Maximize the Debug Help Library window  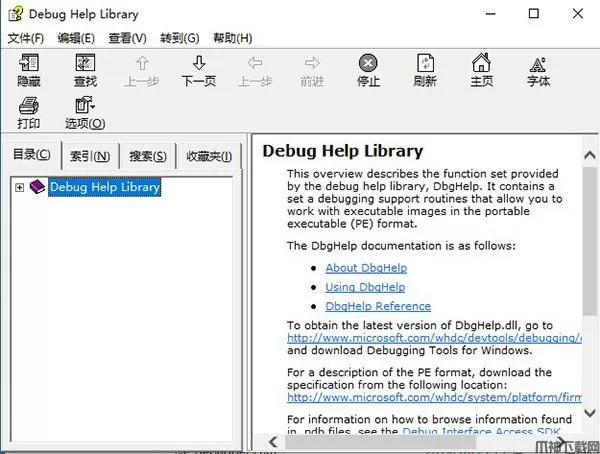pos(533,14)
